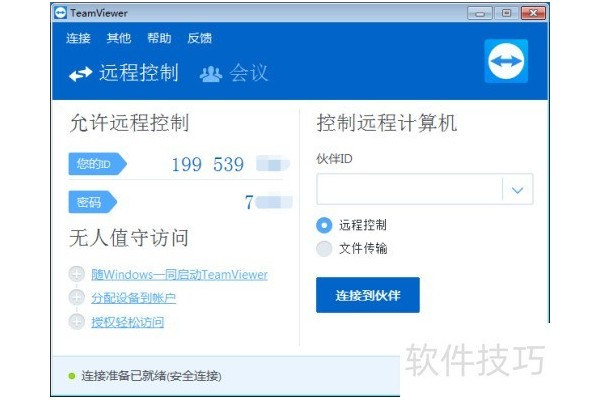Expand the 伙伴ID dropdown arrow
Screen dimensions: 600x400
click(x=517, y=189)
